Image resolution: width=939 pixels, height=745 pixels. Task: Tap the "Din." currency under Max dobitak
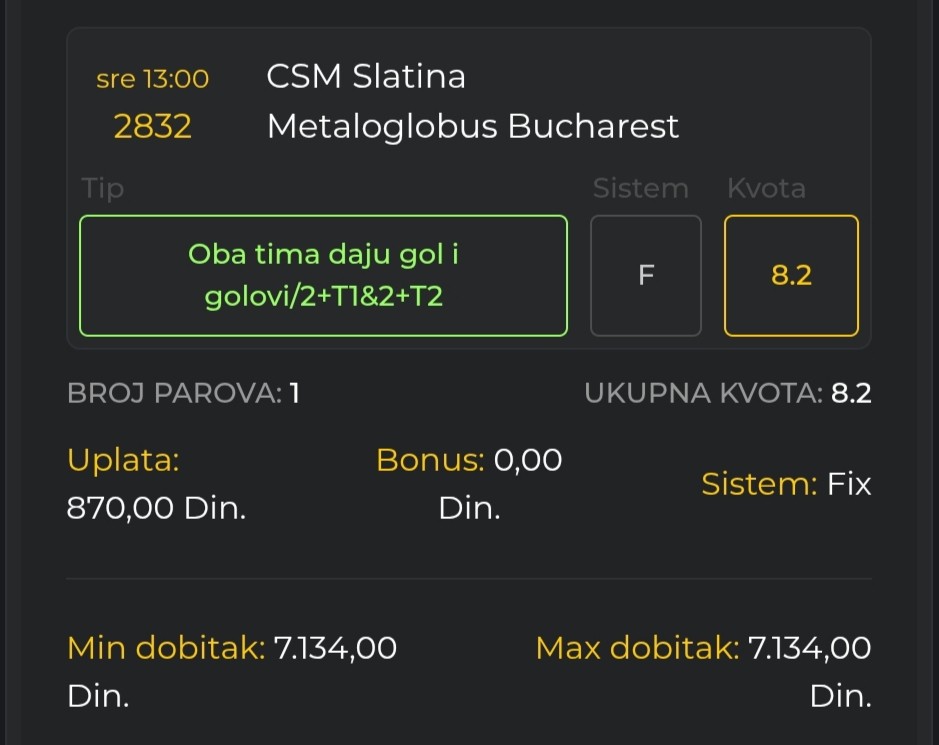click(x=840, y=697)
